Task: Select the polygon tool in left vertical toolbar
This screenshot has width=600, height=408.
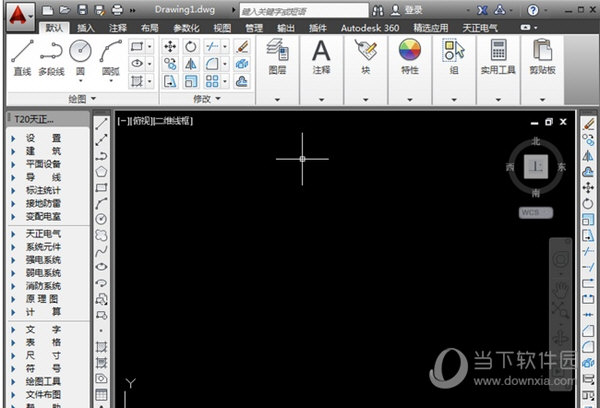Action: [x=101, y=171]
